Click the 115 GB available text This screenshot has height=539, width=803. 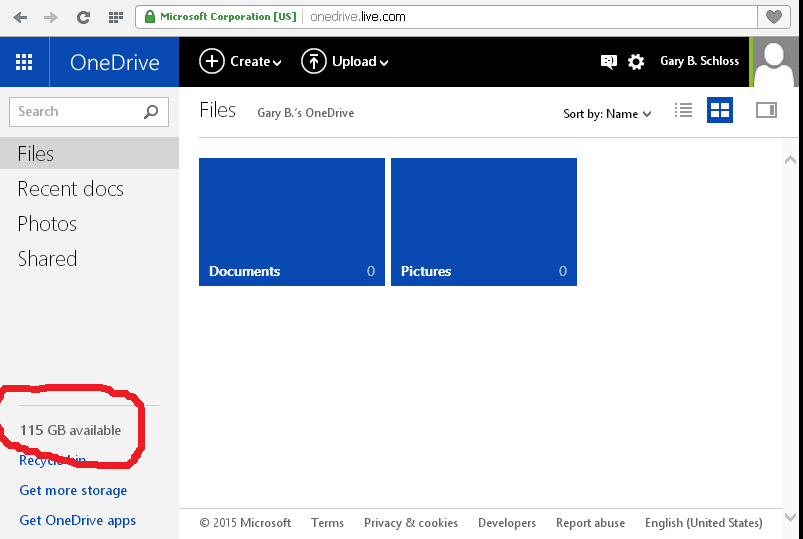(x=70, y=430)
